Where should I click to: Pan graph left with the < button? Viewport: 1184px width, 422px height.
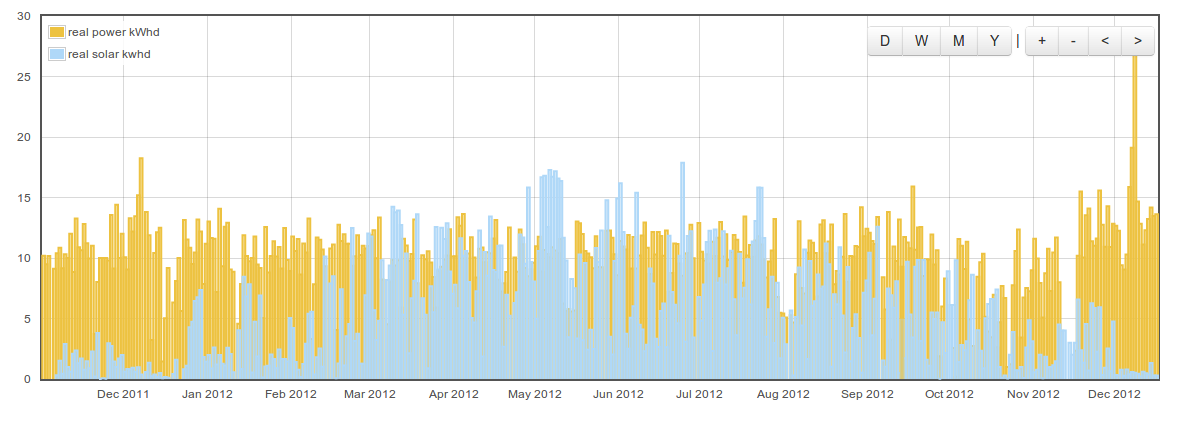(x=1105, y=42)
